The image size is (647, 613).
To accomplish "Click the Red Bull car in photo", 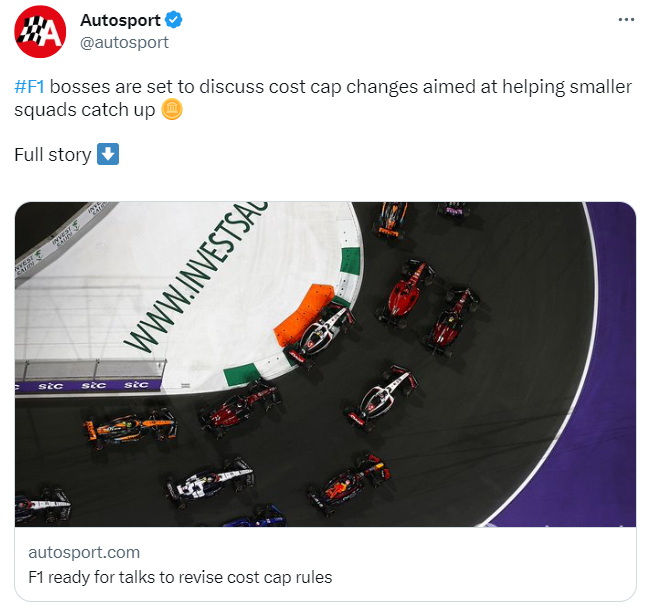I will (x=349, y=483).
